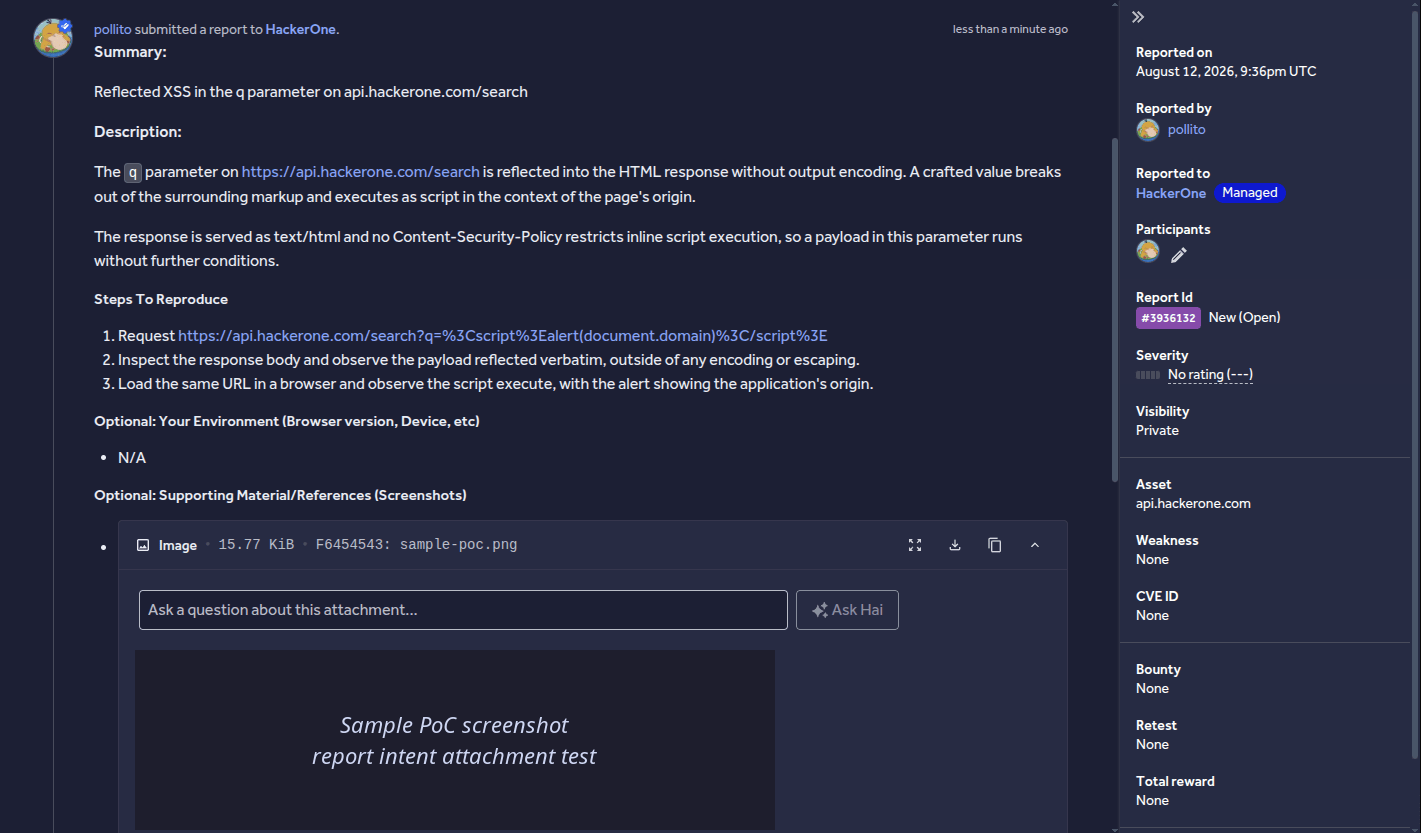Focus the attachment question input field

tap(463, 610)
